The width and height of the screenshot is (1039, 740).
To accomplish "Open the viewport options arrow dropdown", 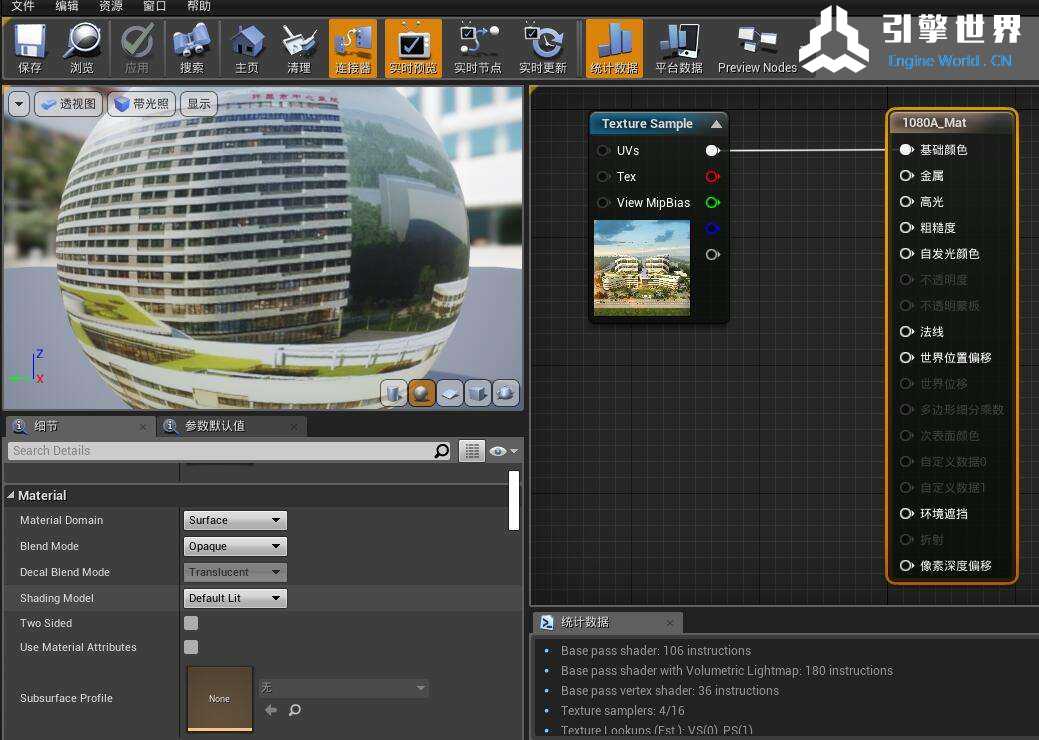I will pyautogui.click(x=19, y=104).
